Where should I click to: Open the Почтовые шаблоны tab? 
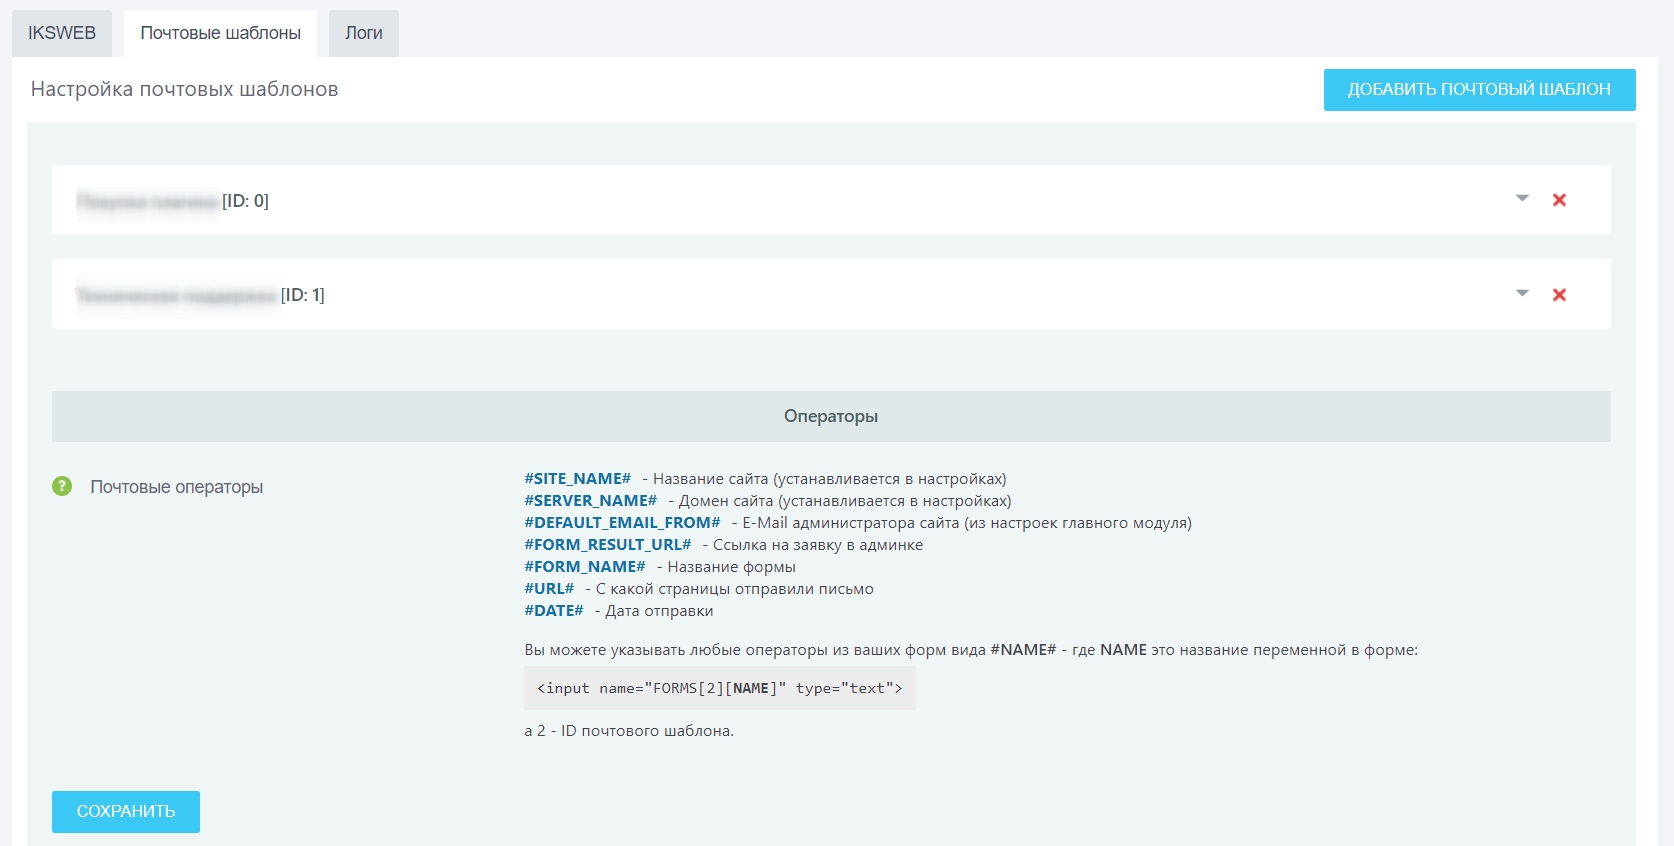(x=220, y=33)
